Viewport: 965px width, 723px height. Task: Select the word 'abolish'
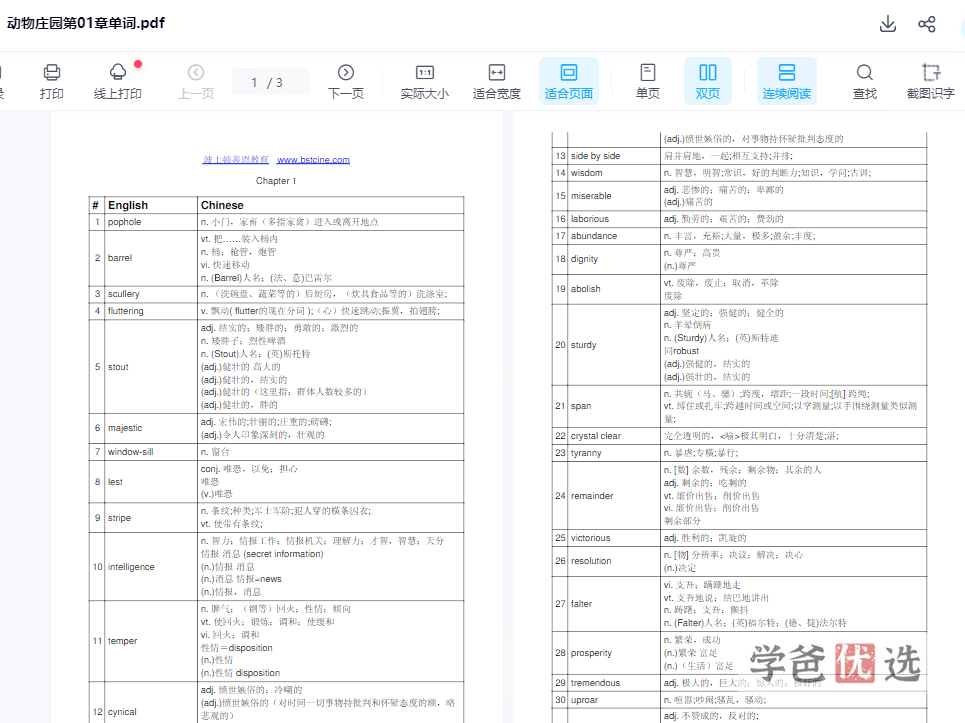click(x=585, y=289)
